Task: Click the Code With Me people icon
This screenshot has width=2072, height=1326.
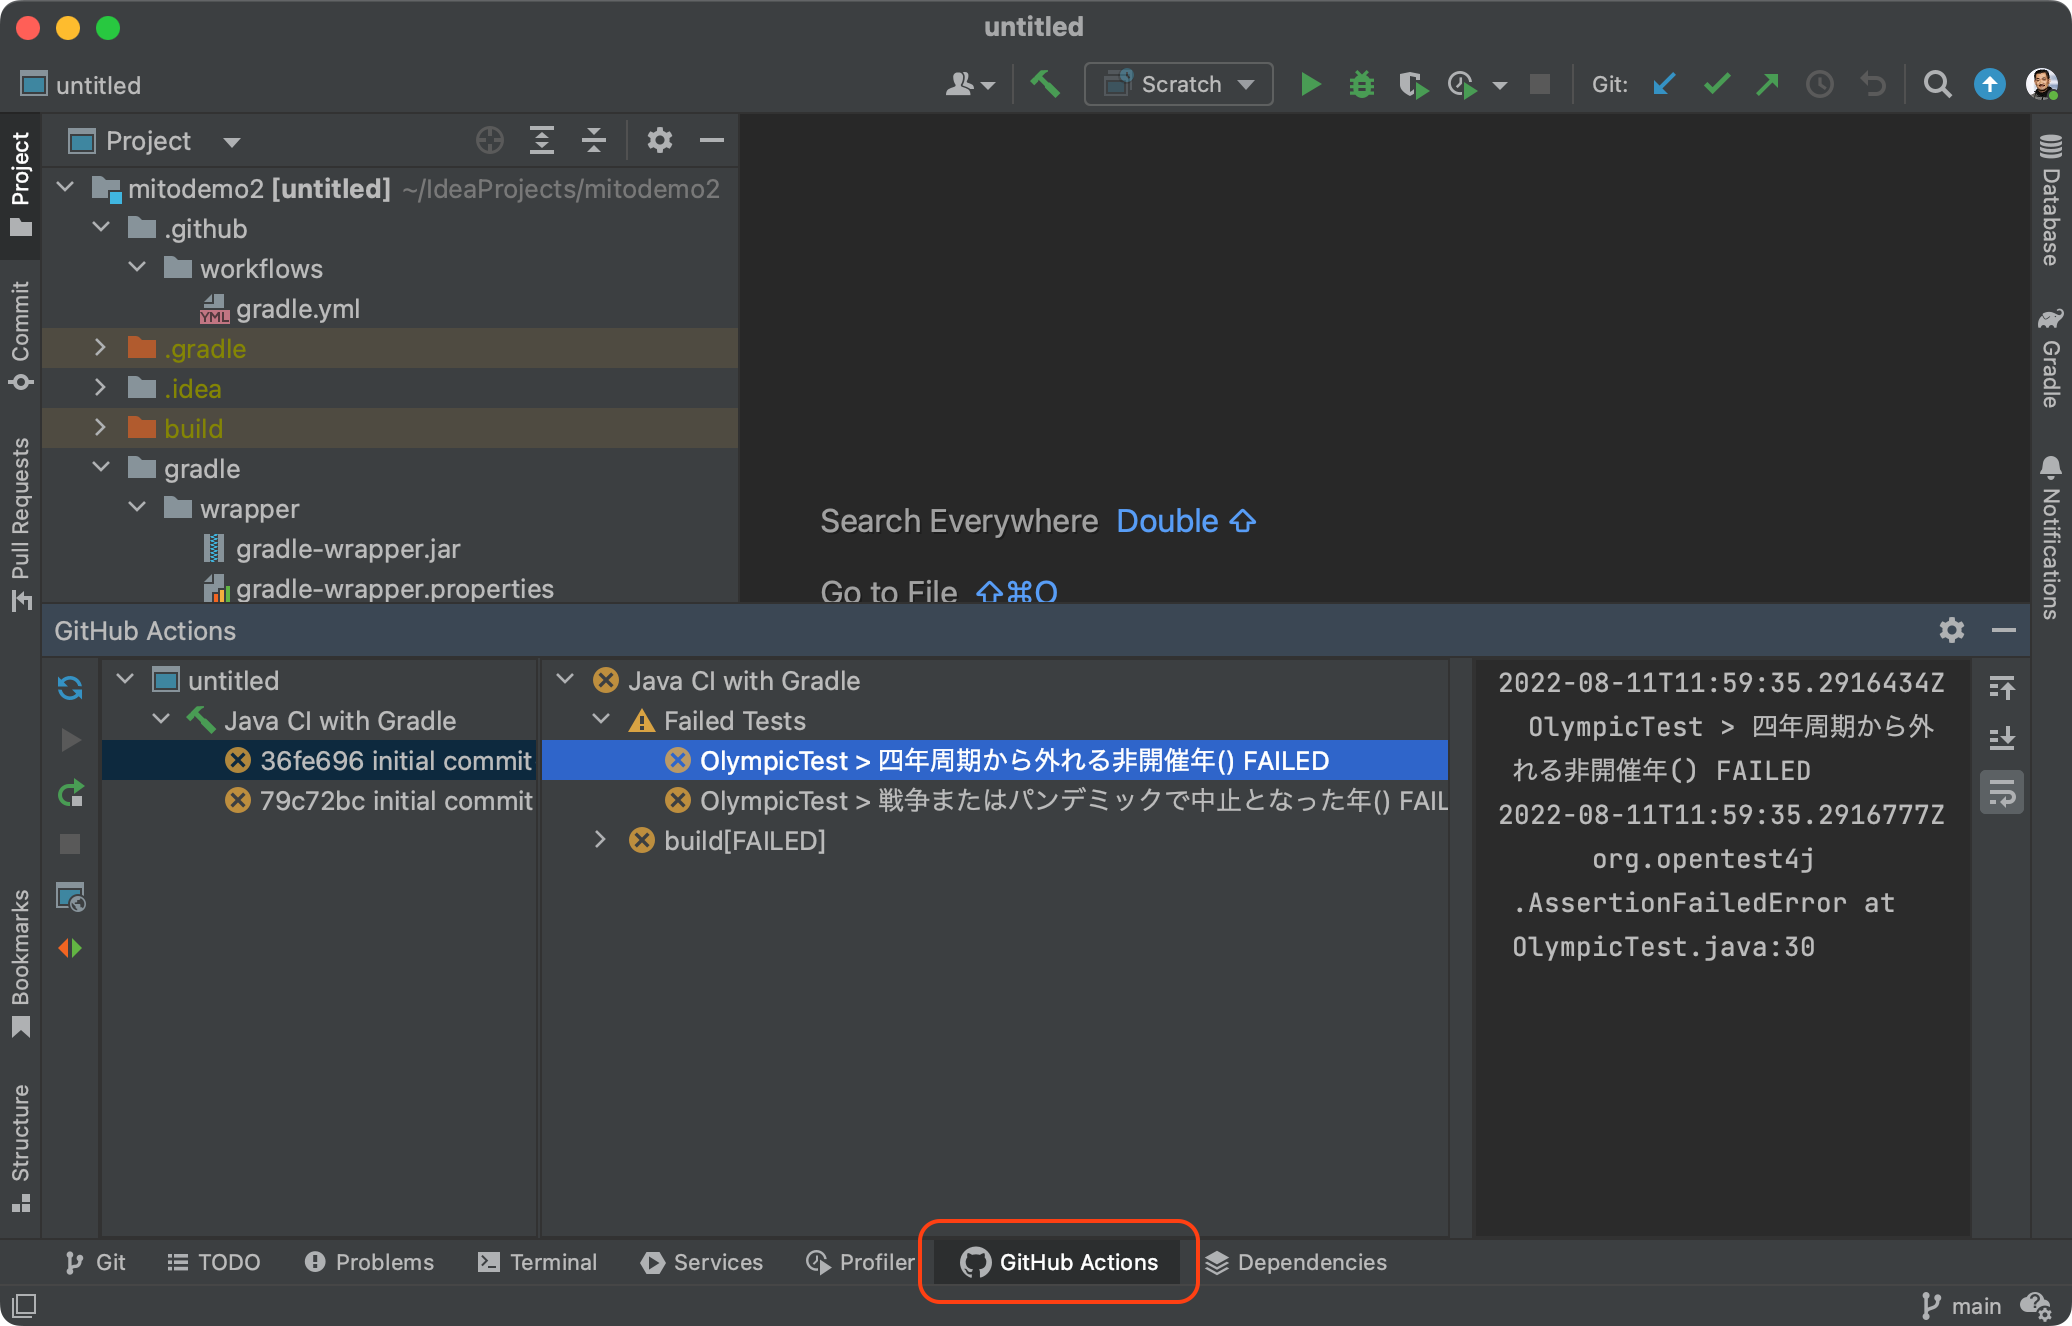Action: [x=969, y=84]
